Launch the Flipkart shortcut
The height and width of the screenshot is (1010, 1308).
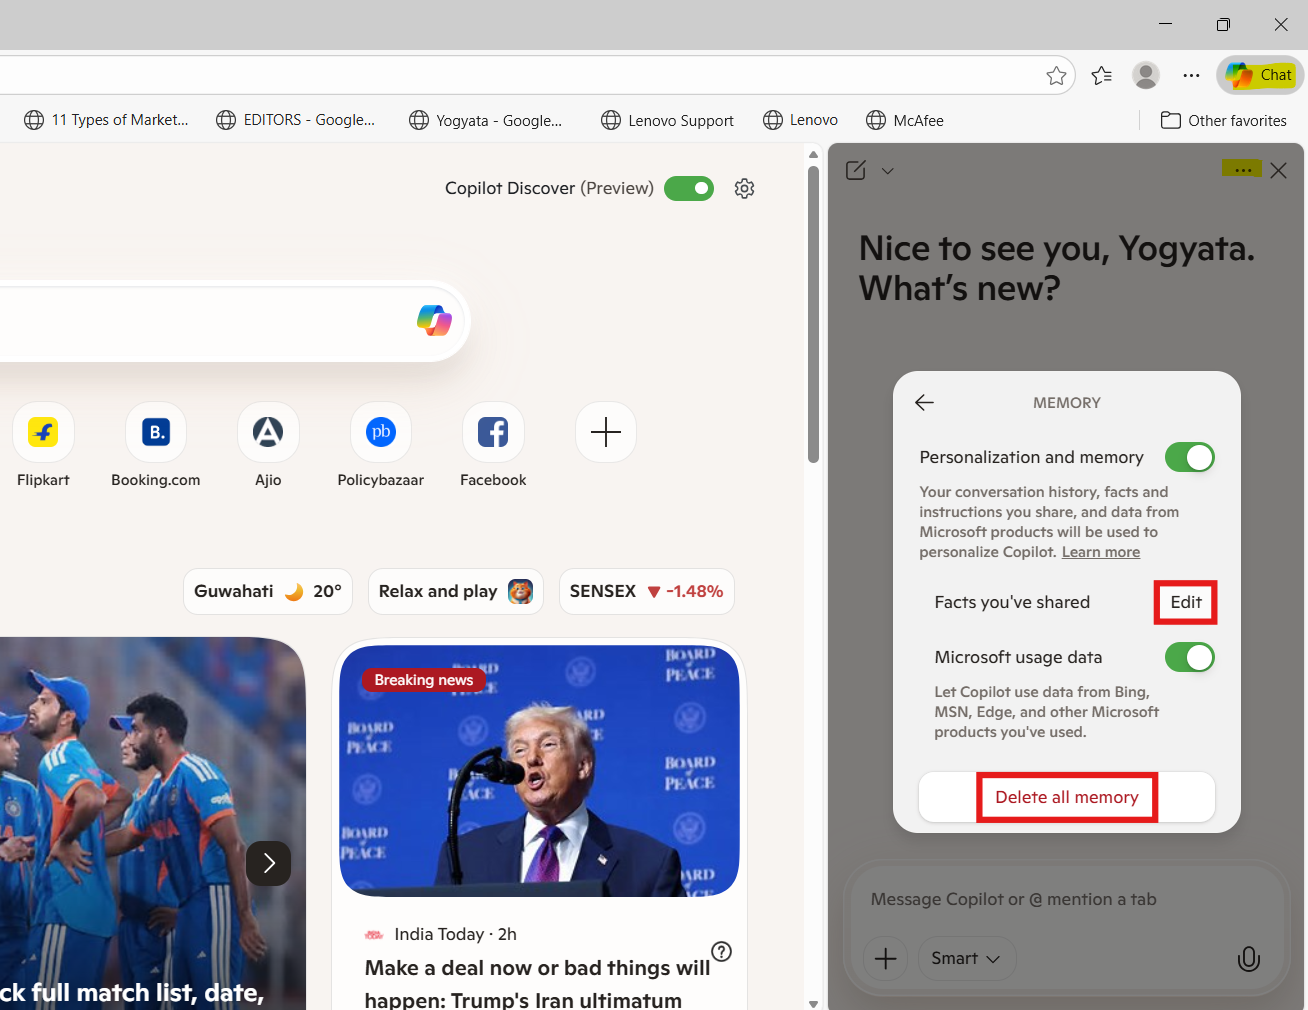43,431
